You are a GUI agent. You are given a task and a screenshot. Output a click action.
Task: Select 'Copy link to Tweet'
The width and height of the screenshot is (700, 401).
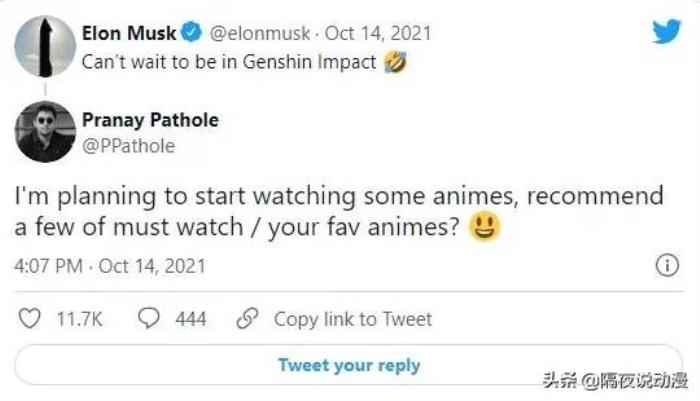(x=352, y=319)
